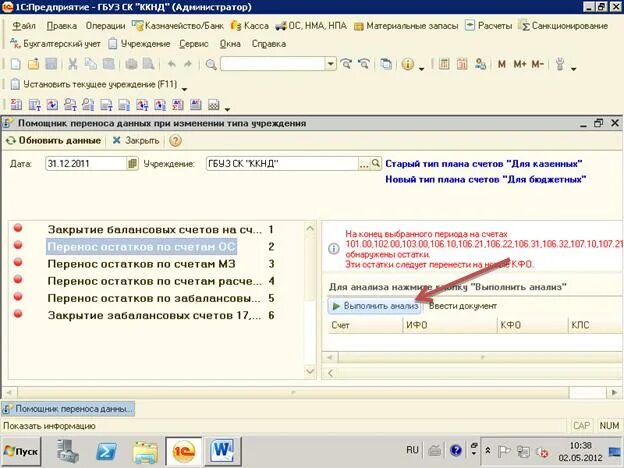Open the Учреждение menu
The image size is (624, 468).
pyautogui.click(x=139, y=44)
